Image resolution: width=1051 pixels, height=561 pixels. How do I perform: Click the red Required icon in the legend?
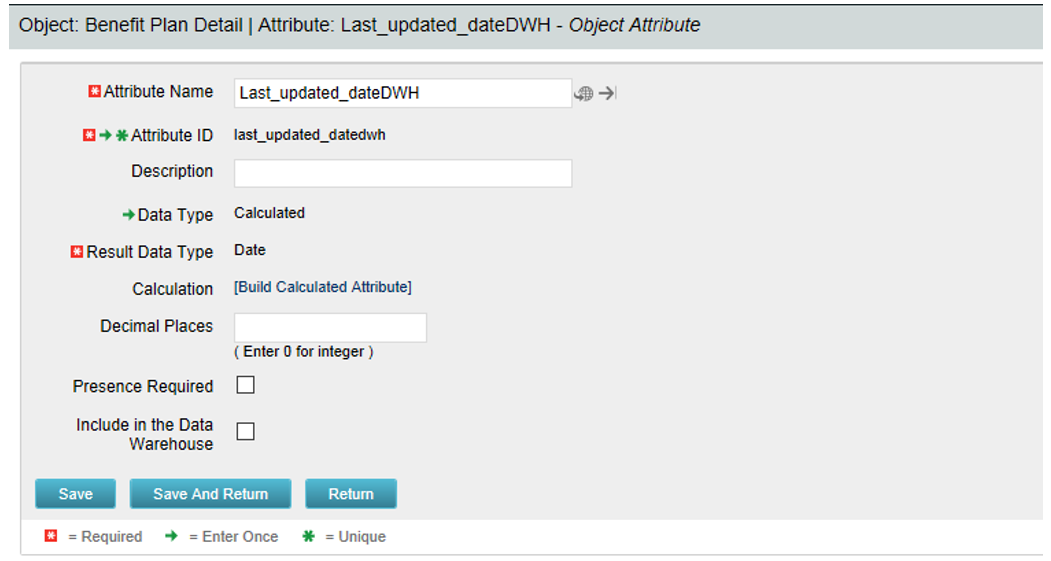(51, 536)
